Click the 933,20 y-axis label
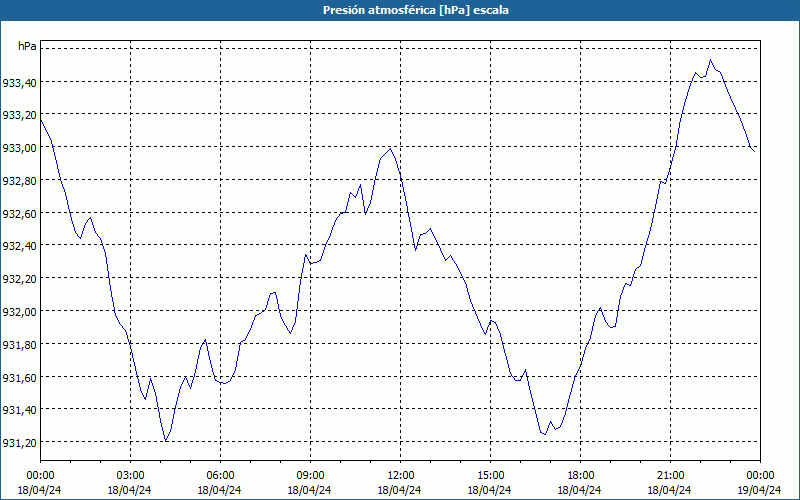The height and width of the screenshot is (500, 800). coord(19,115)
